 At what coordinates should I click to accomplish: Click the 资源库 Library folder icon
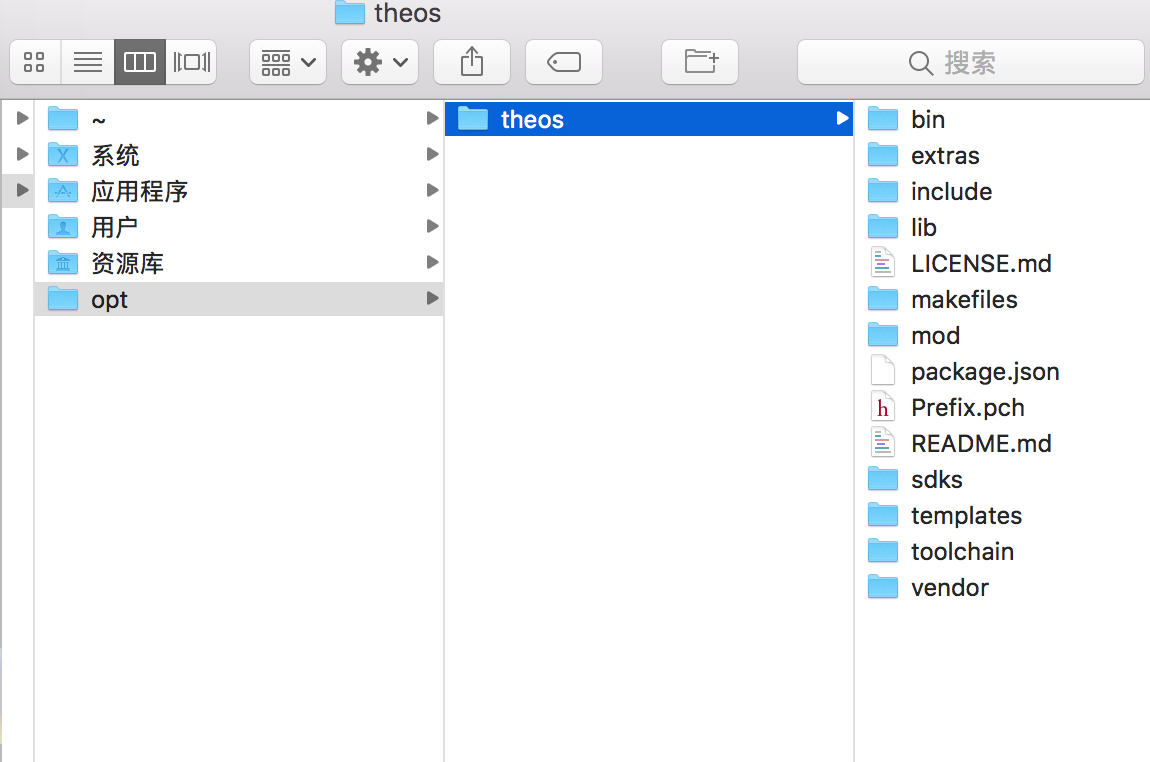(x=63, y=263)
